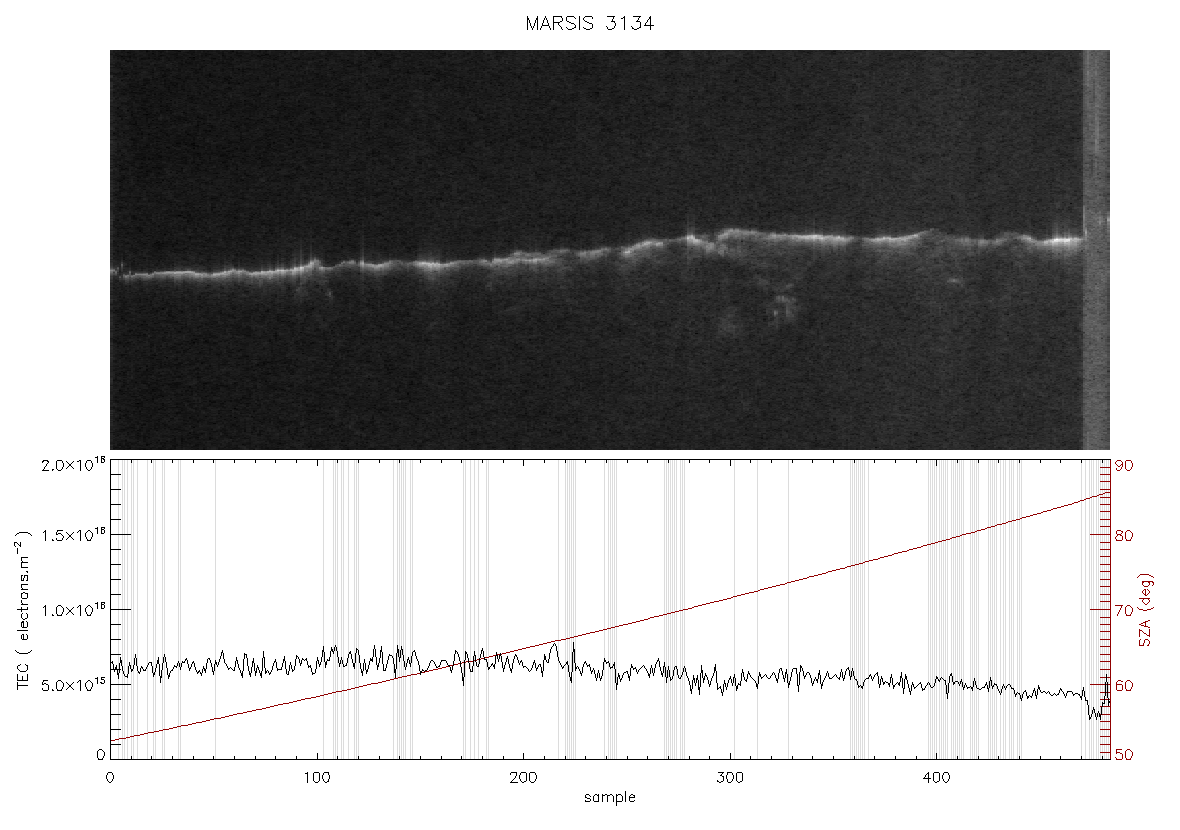Select the 5.0×10¹⁵ TEC tick label
Image resolution: width=1180 pixels, height=830 pixels.
coord(73,685)
